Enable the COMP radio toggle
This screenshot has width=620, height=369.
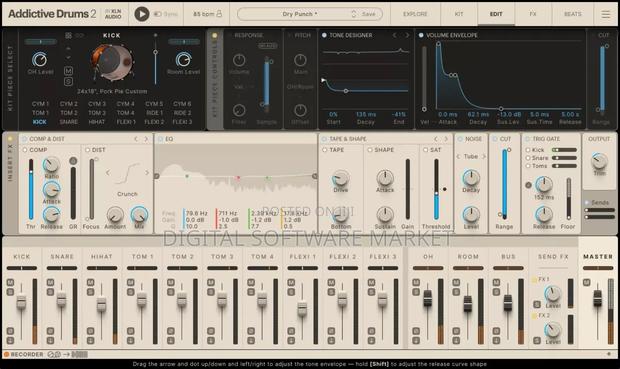click(25, 150)
